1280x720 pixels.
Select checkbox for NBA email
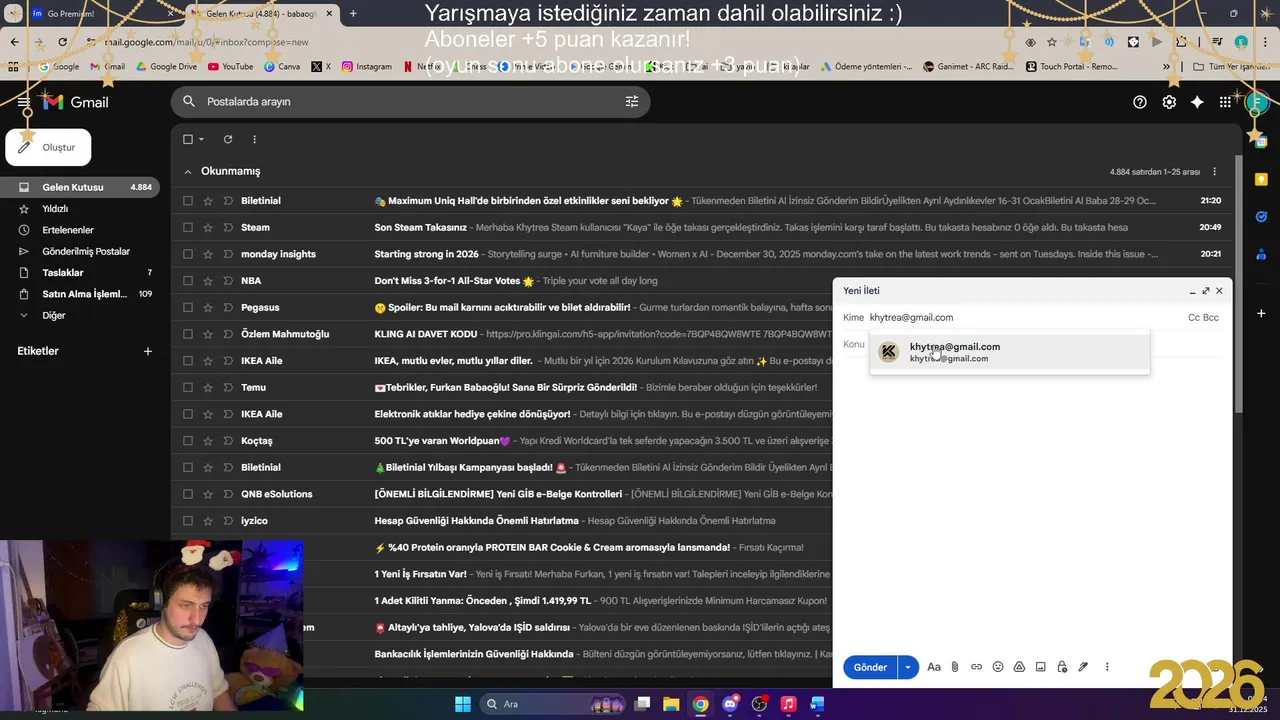(188, 281)
